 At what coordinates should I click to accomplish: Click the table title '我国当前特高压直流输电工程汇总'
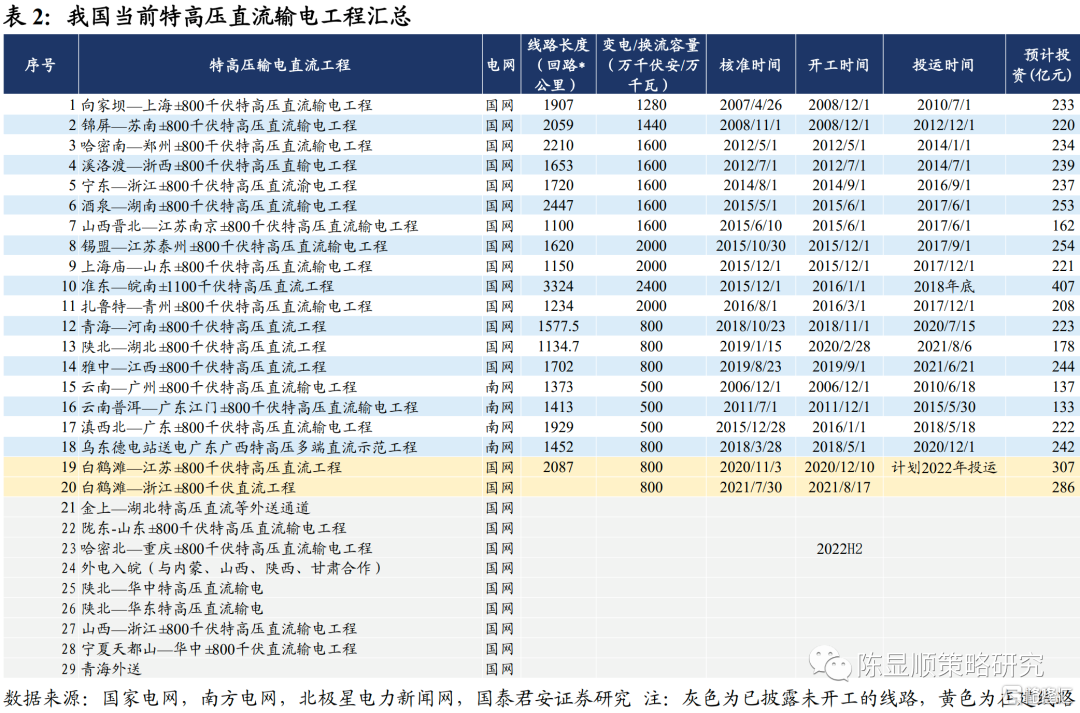pyautogui.click(x=238, y=16)
